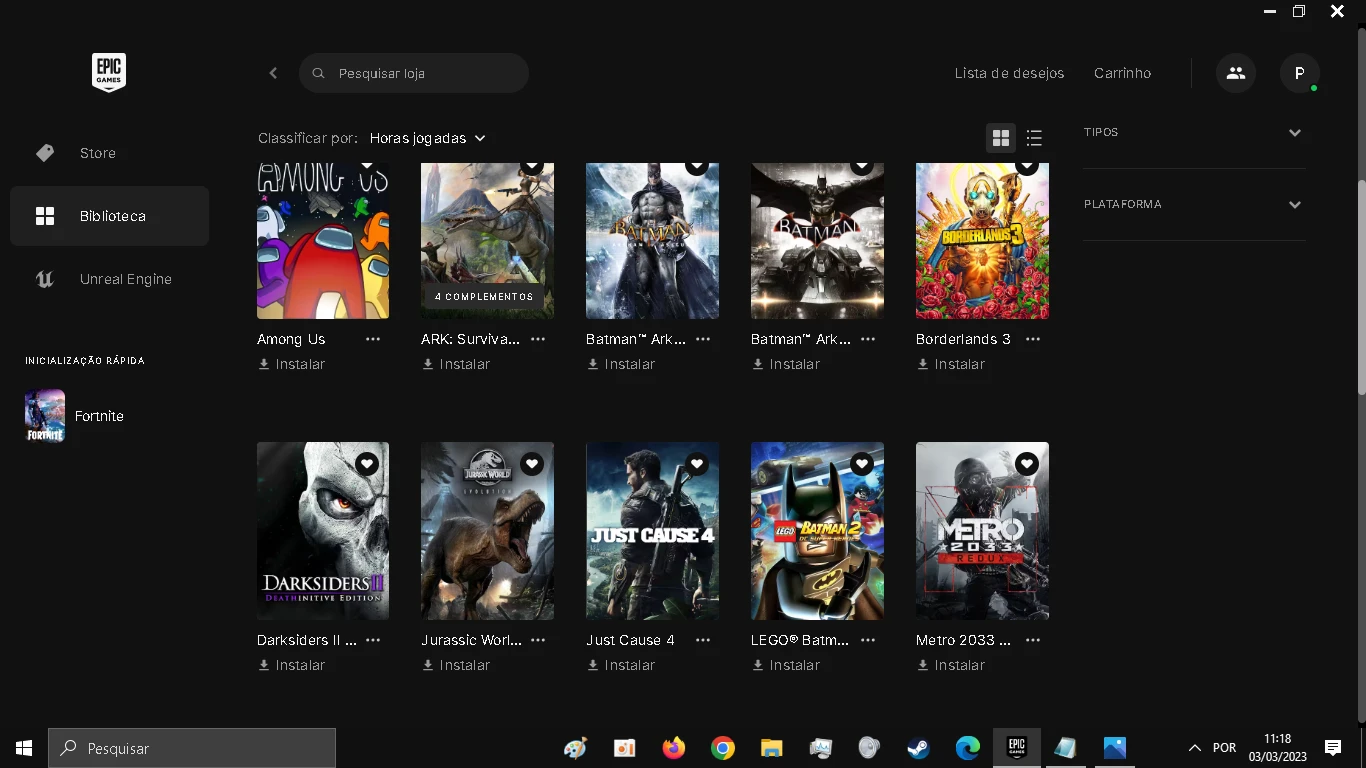The image size is (1366, 768).
Task: Click the Pesquisar loja search field
Action: pyautogui.click(x=414, y=73)
